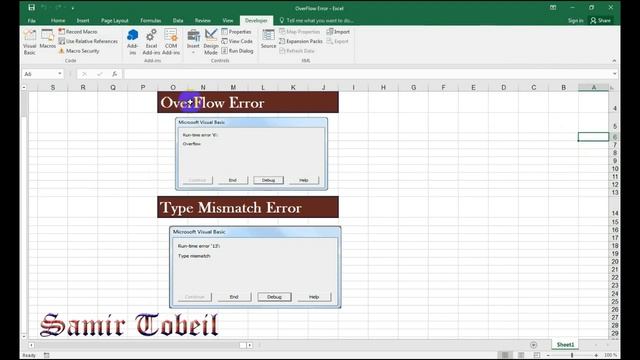Select the Type Mismatch Error banner
The height and width of the screenshot is (360, 640).
(248, 207)
